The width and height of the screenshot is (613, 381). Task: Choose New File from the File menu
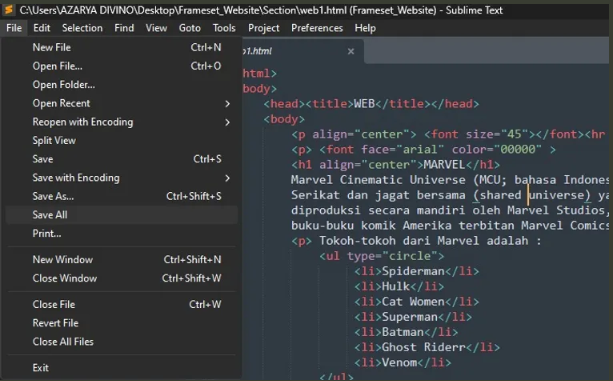click(122, 47)
